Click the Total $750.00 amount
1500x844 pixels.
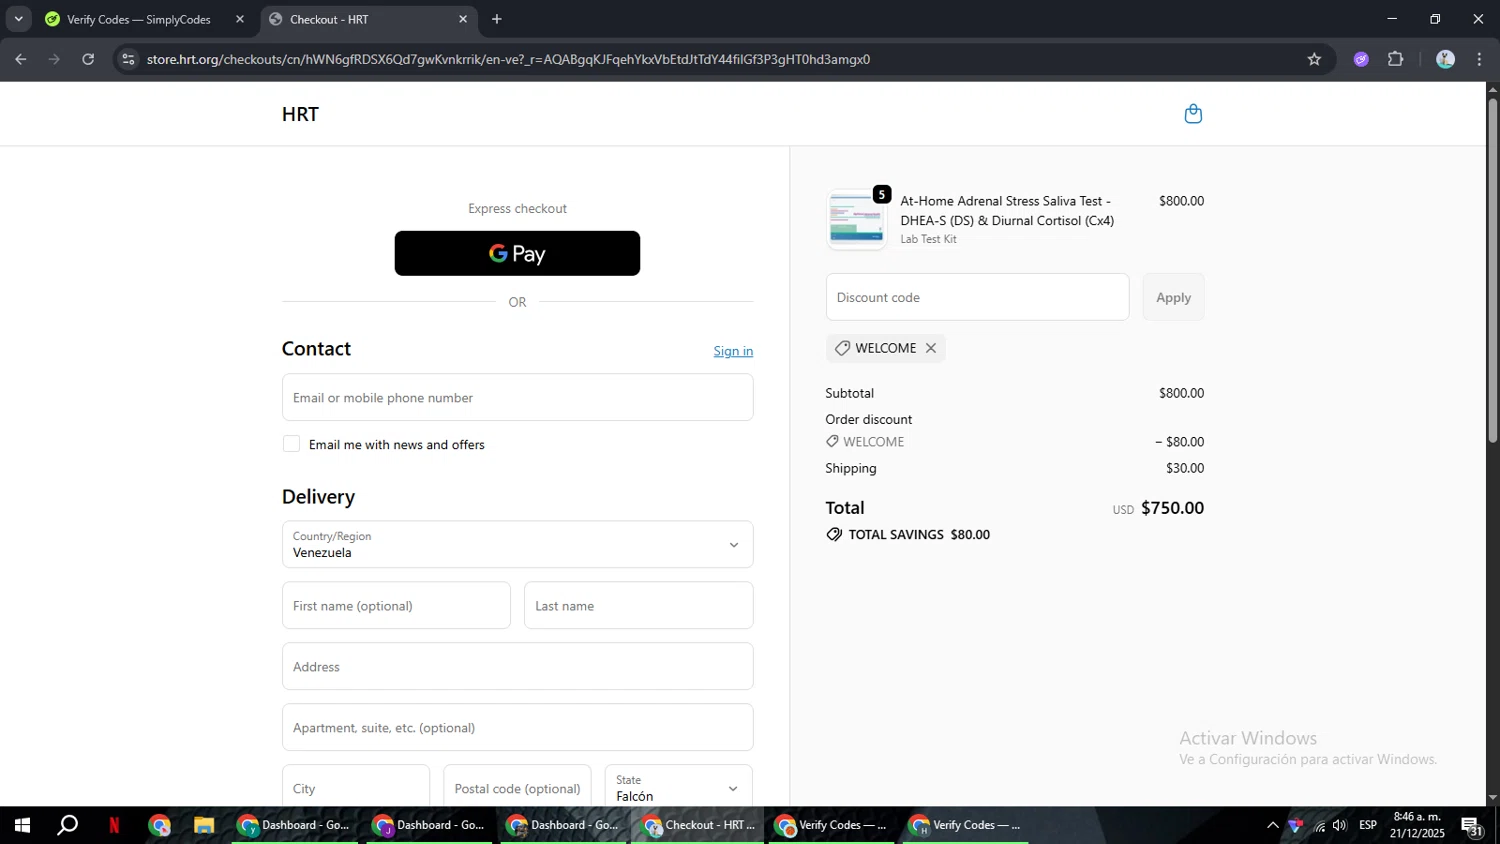coord(1172,508)
